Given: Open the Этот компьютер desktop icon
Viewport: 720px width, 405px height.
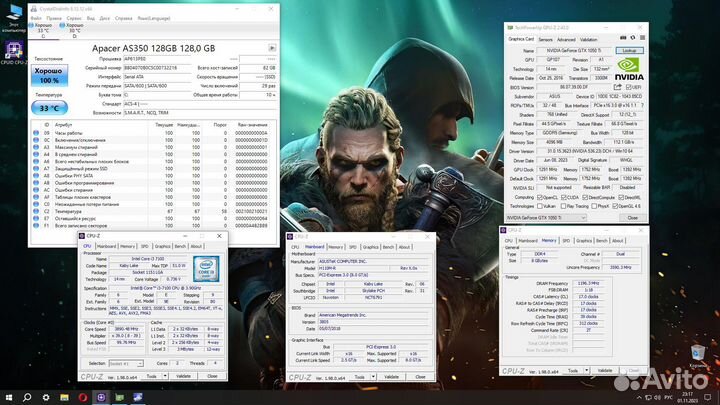Looking at the screenshot, I should pyautogui.click(x=14, y=18).
